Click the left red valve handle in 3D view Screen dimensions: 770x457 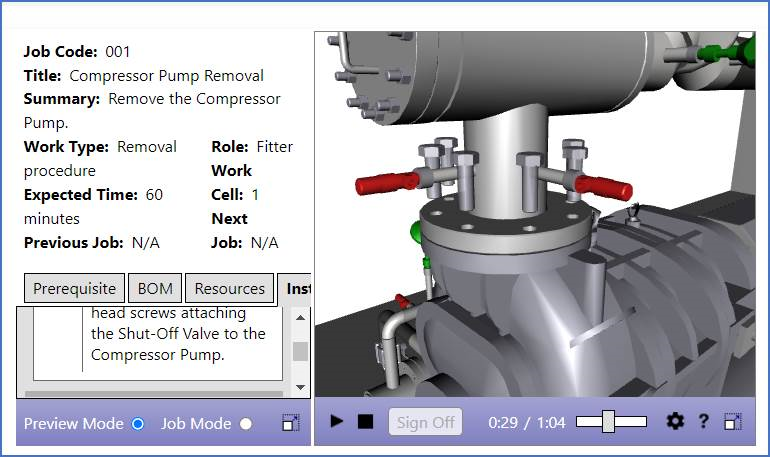(387, 183)
